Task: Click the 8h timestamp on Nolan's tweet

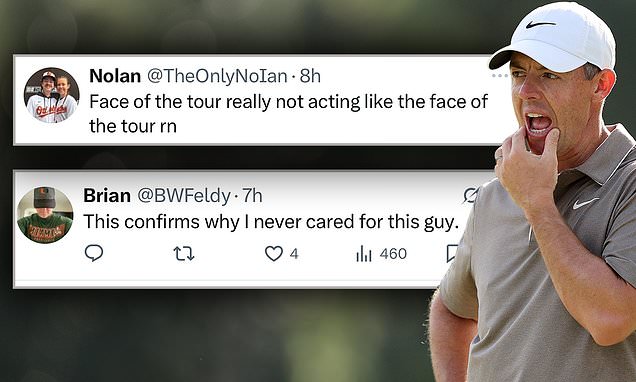Action: coord(310,76)
